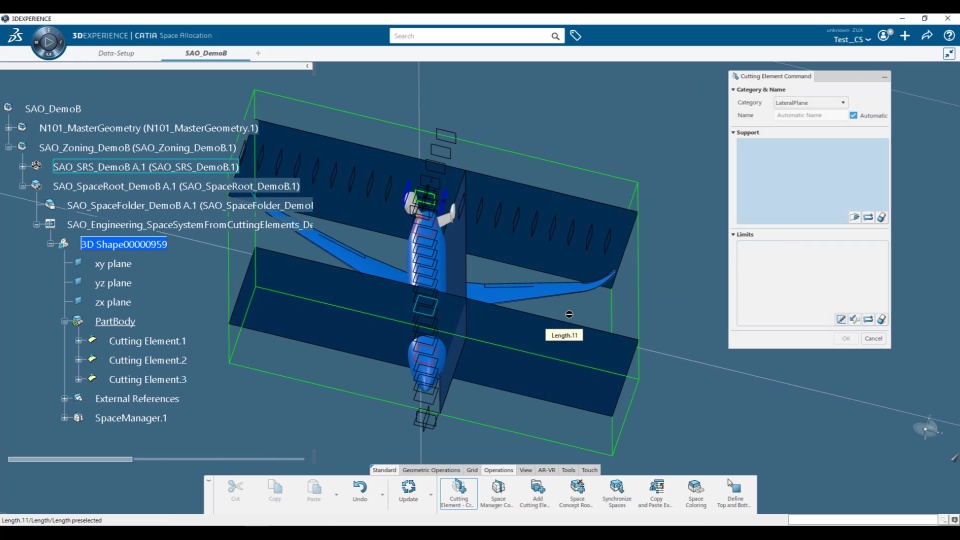Click swap arrows icon in Limits section
The width and height of the screenshot is (960, 540).
(x=868, y=320)
